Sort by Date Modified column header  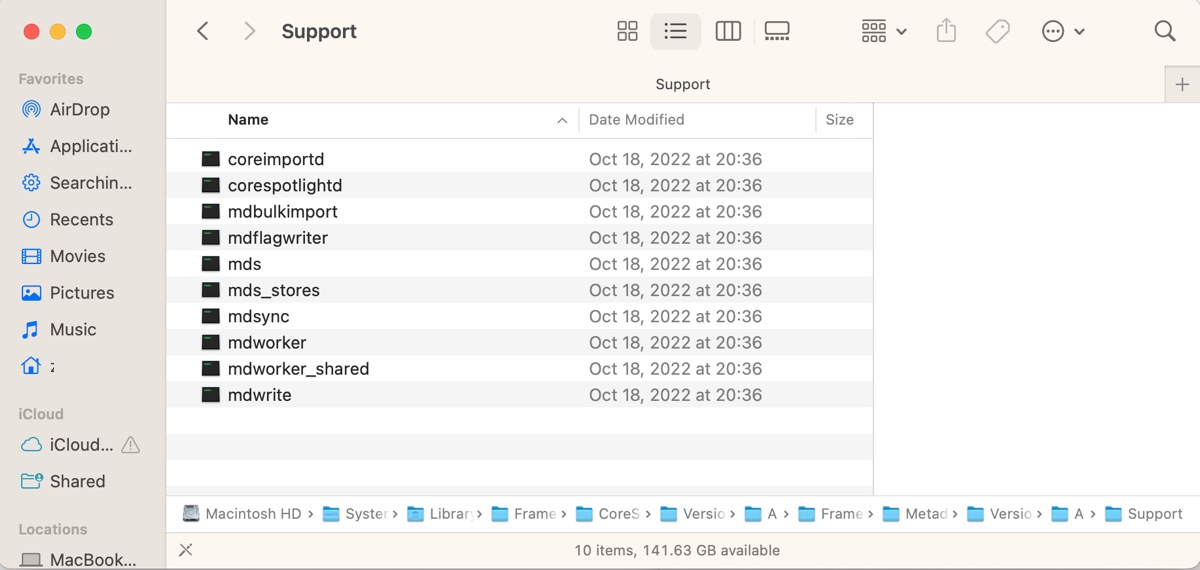click(x=637, y=119)
